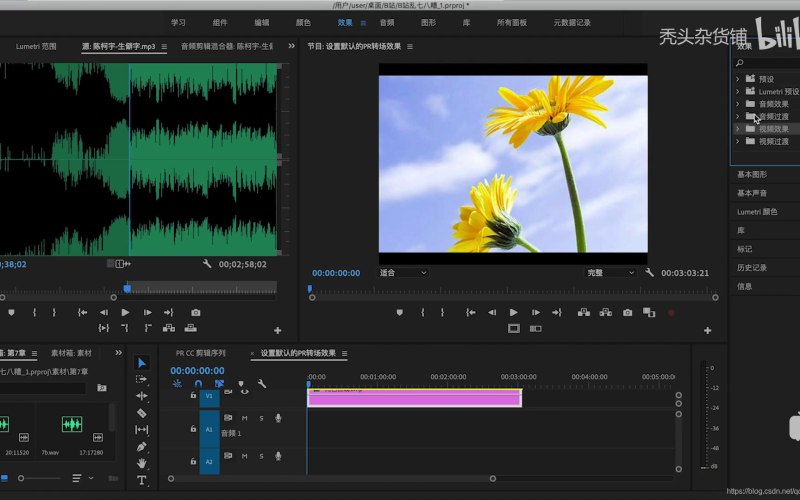800x500 pixels.
Task: Toggle Safe Margins in Program monitor
Action: point(514,329)
